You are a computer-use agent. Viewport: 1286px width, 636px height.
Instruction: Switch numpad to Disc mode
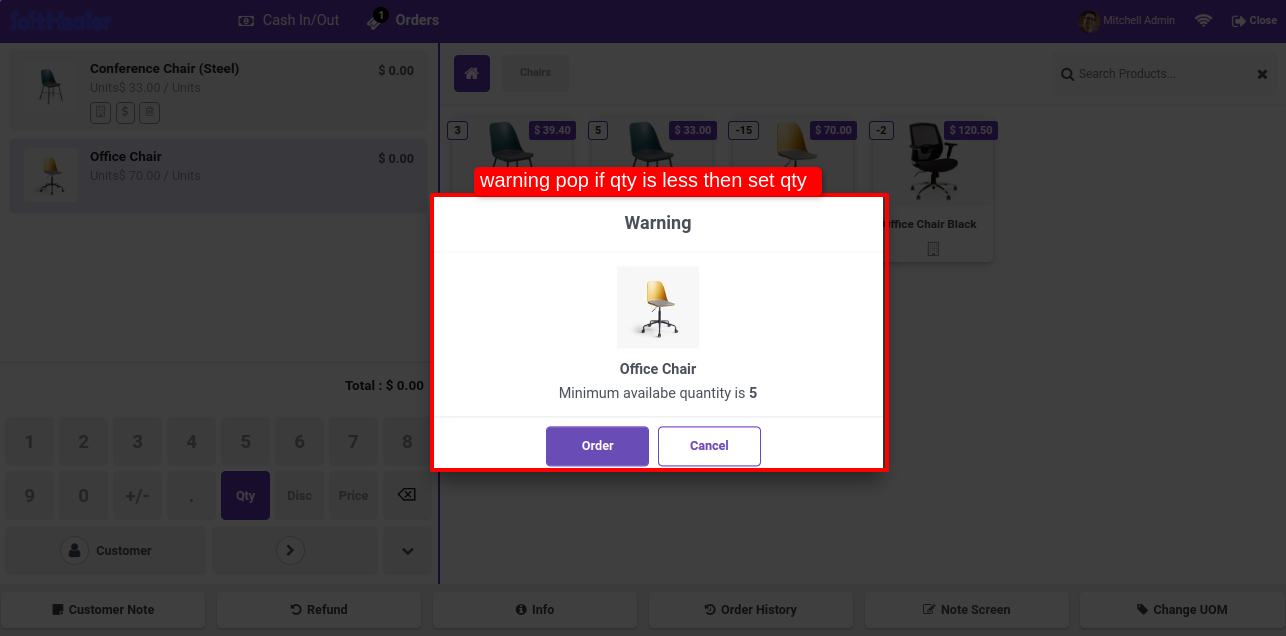coord(299,495)
